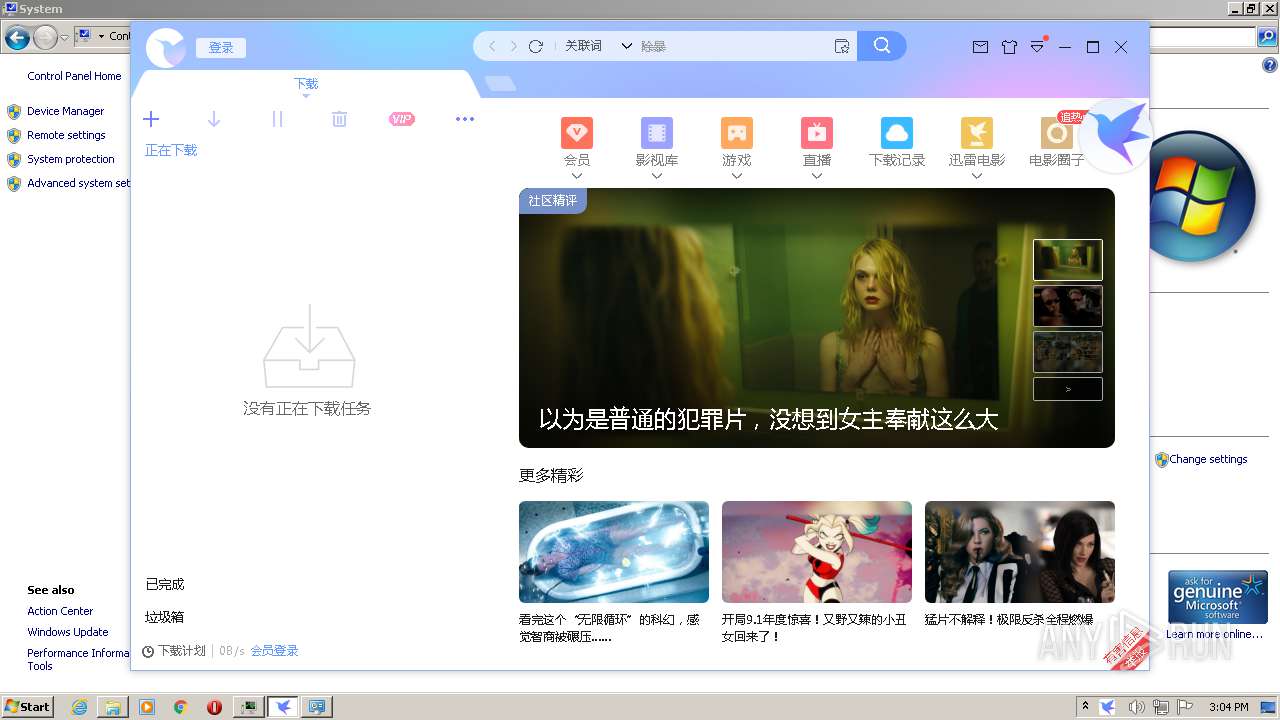Open 下载计划 download schedule
The height and width of the screenshot is (720, 1280).
click(x=174, y=651)
